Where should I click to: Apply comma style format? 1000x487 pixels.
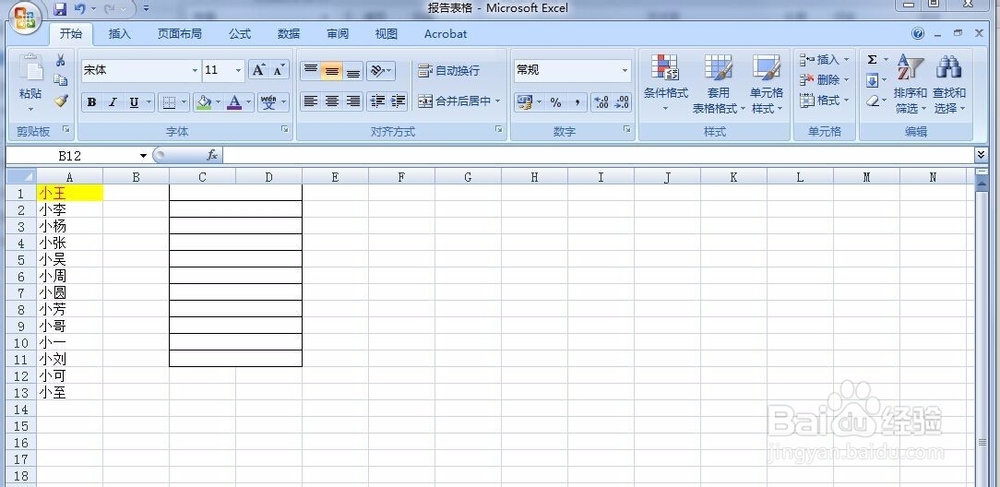577,102
